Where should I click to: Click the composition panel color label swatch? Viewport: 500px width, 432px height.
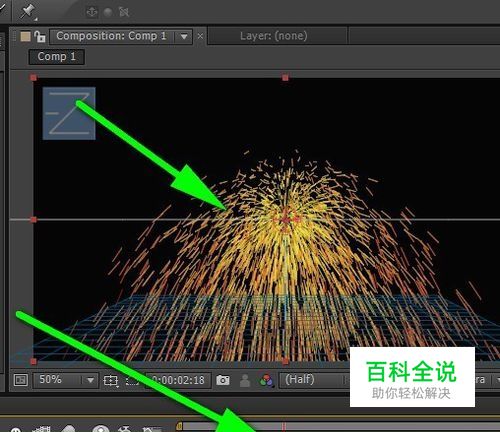pos(26,36)
